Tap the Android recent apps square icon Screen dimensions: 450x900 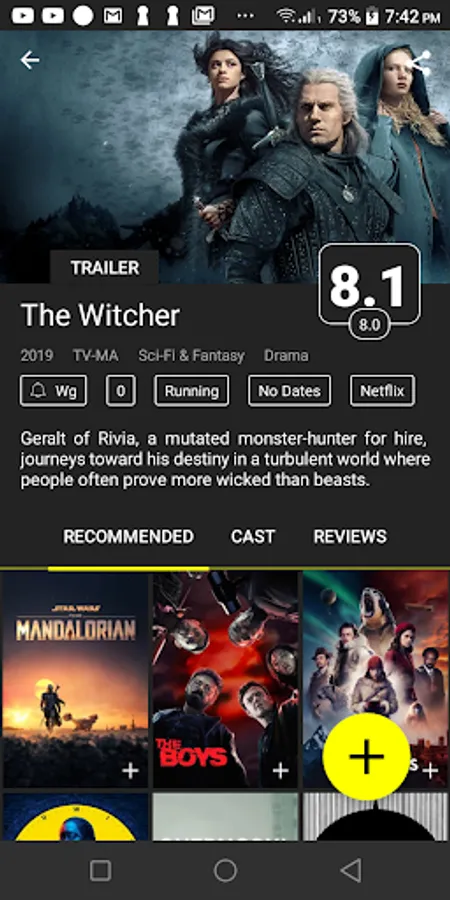100,871
